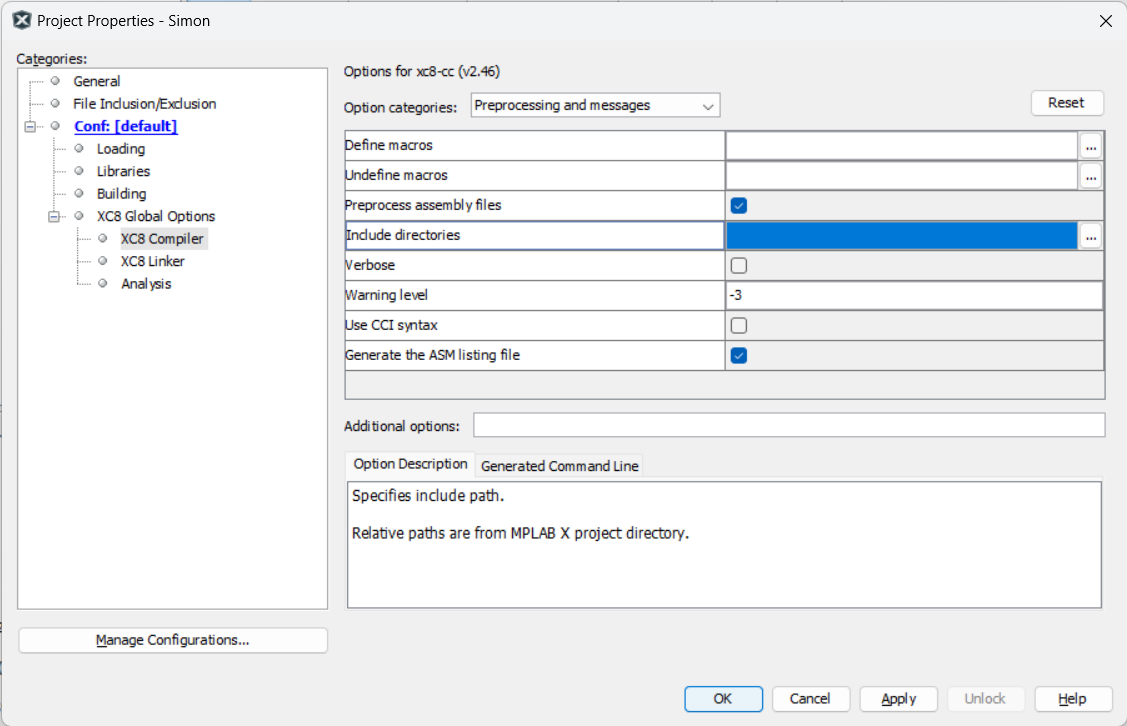This screenshot has height=726, width=1127.
Task: Click the Apply button
Action: [x=898, y=699]
